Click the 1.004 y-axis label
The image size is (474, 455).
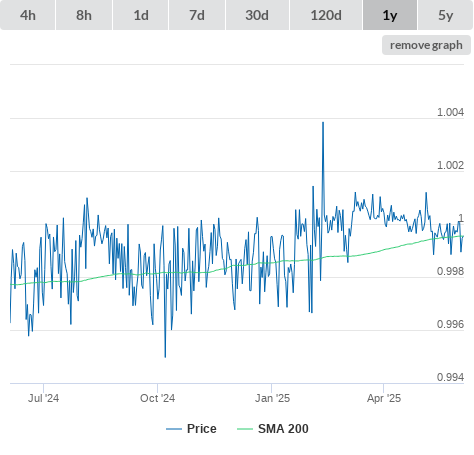[450, 112]
